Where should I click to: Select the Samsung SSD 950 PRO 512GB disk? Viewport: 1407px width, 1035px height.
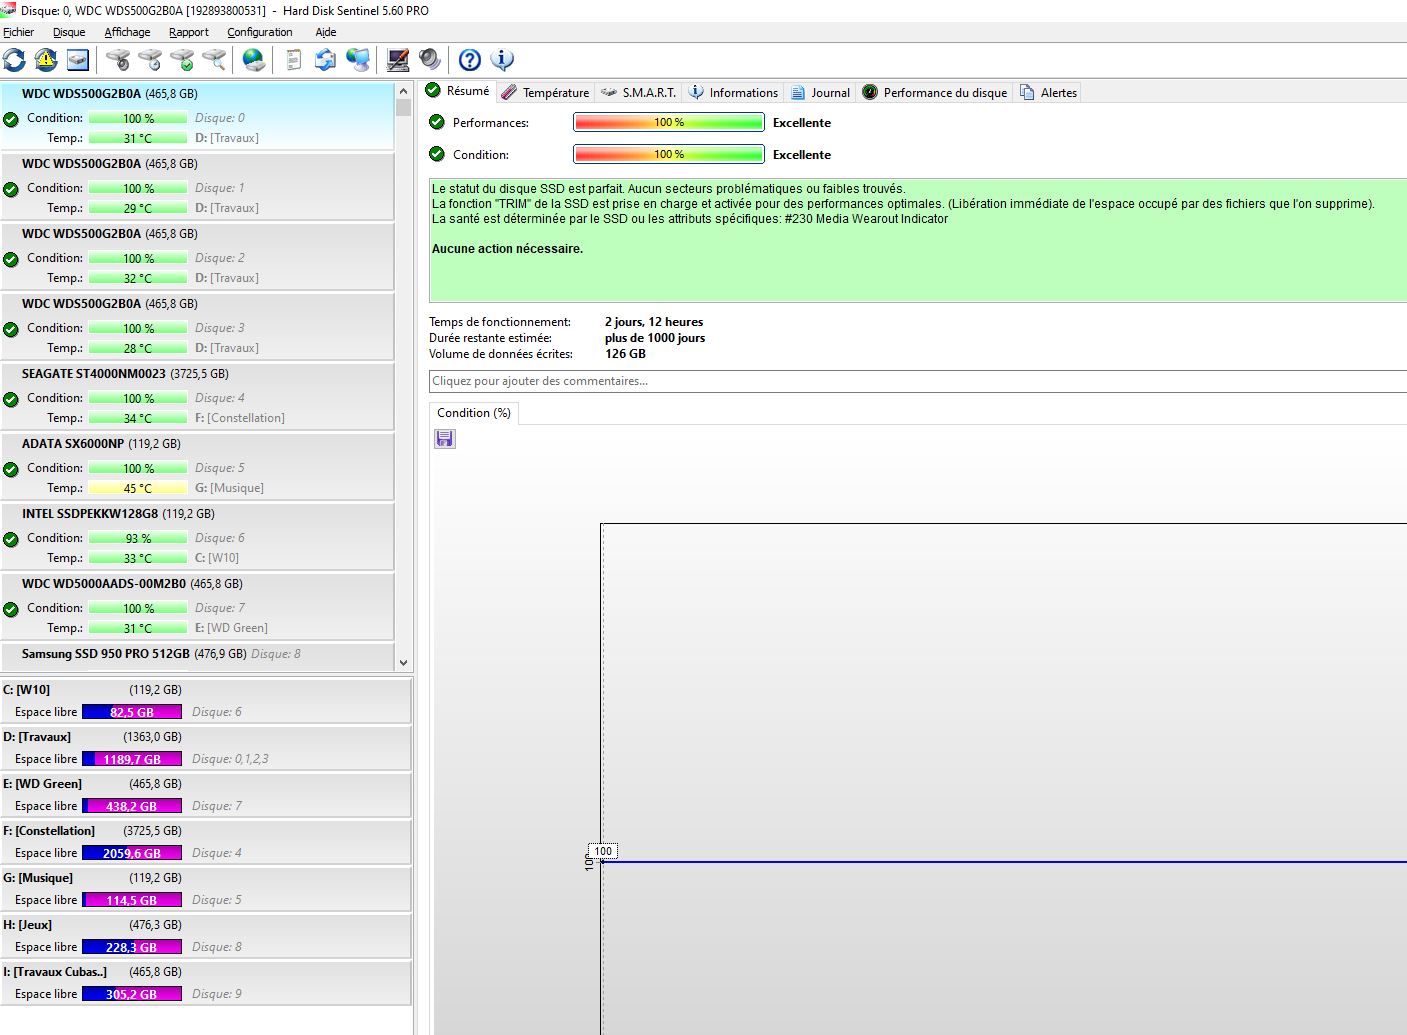pyautogui.click(x=197, y=657)
